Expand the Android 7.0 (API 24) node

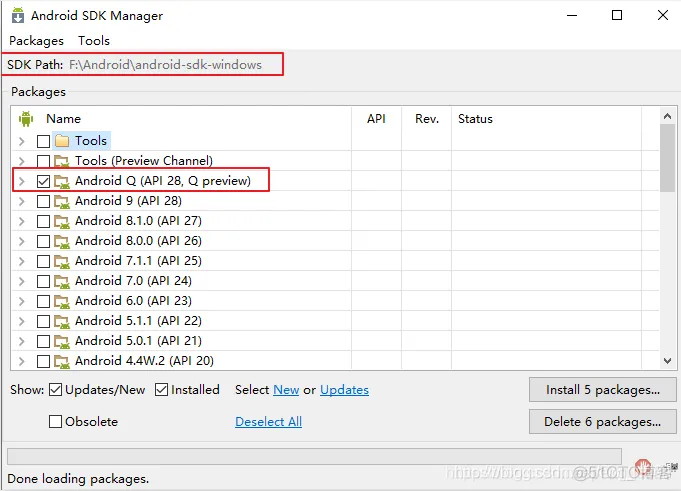pos(22,281)
